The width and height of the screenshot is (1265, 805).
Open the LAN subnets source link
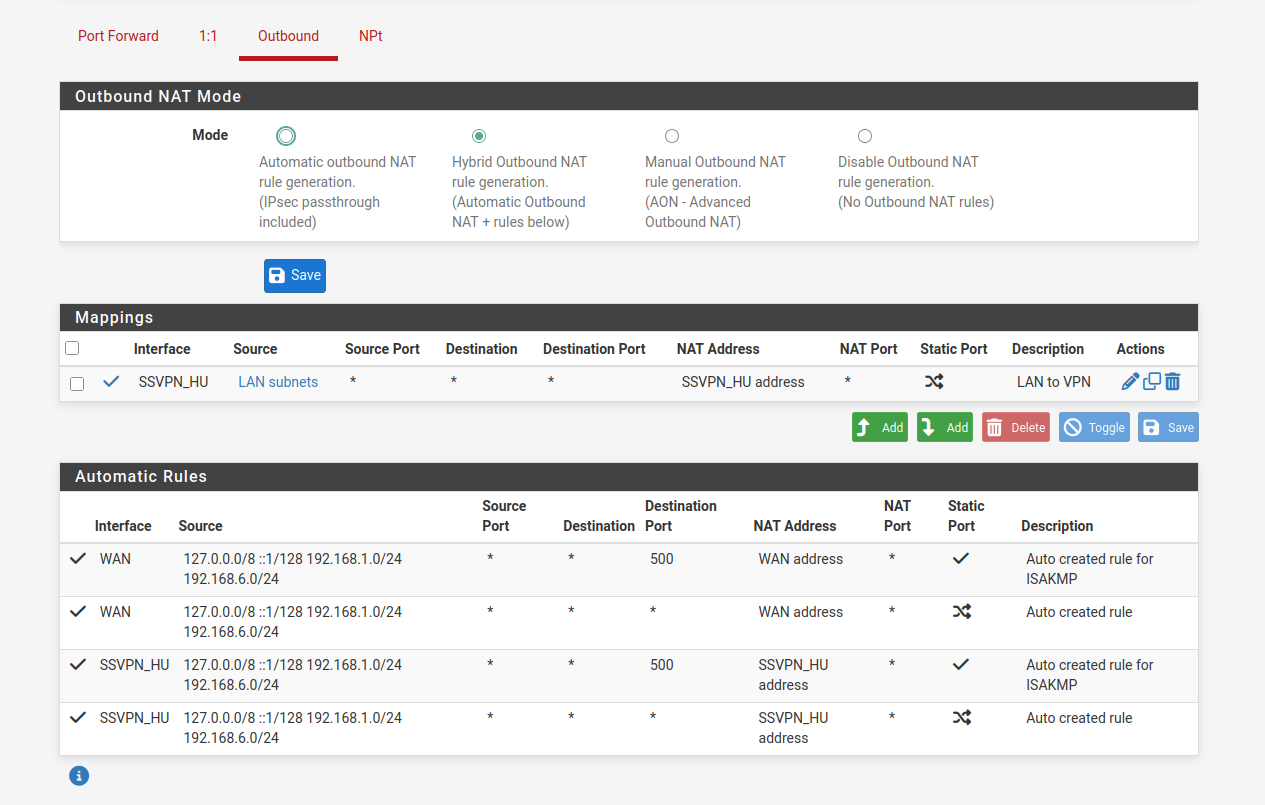pos(278,382)
